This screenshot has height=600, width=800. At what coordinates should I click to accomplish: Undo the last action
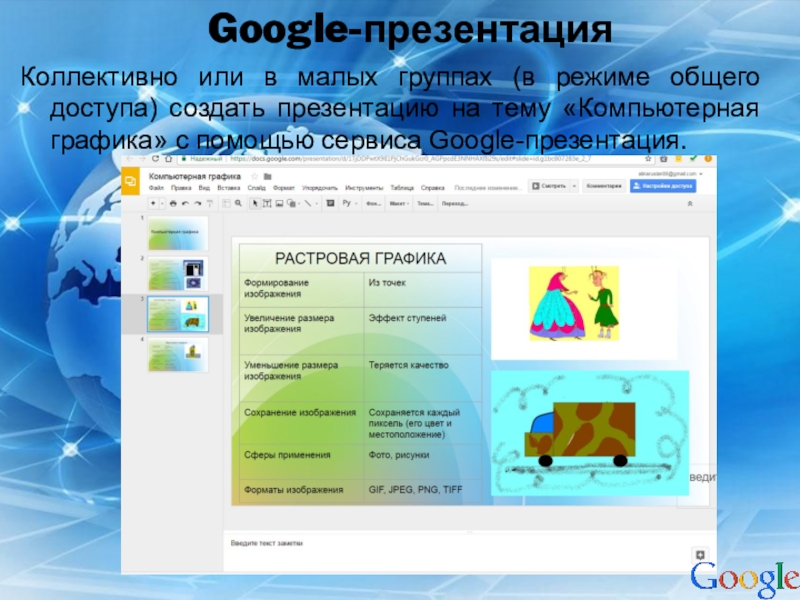point(185,203)
